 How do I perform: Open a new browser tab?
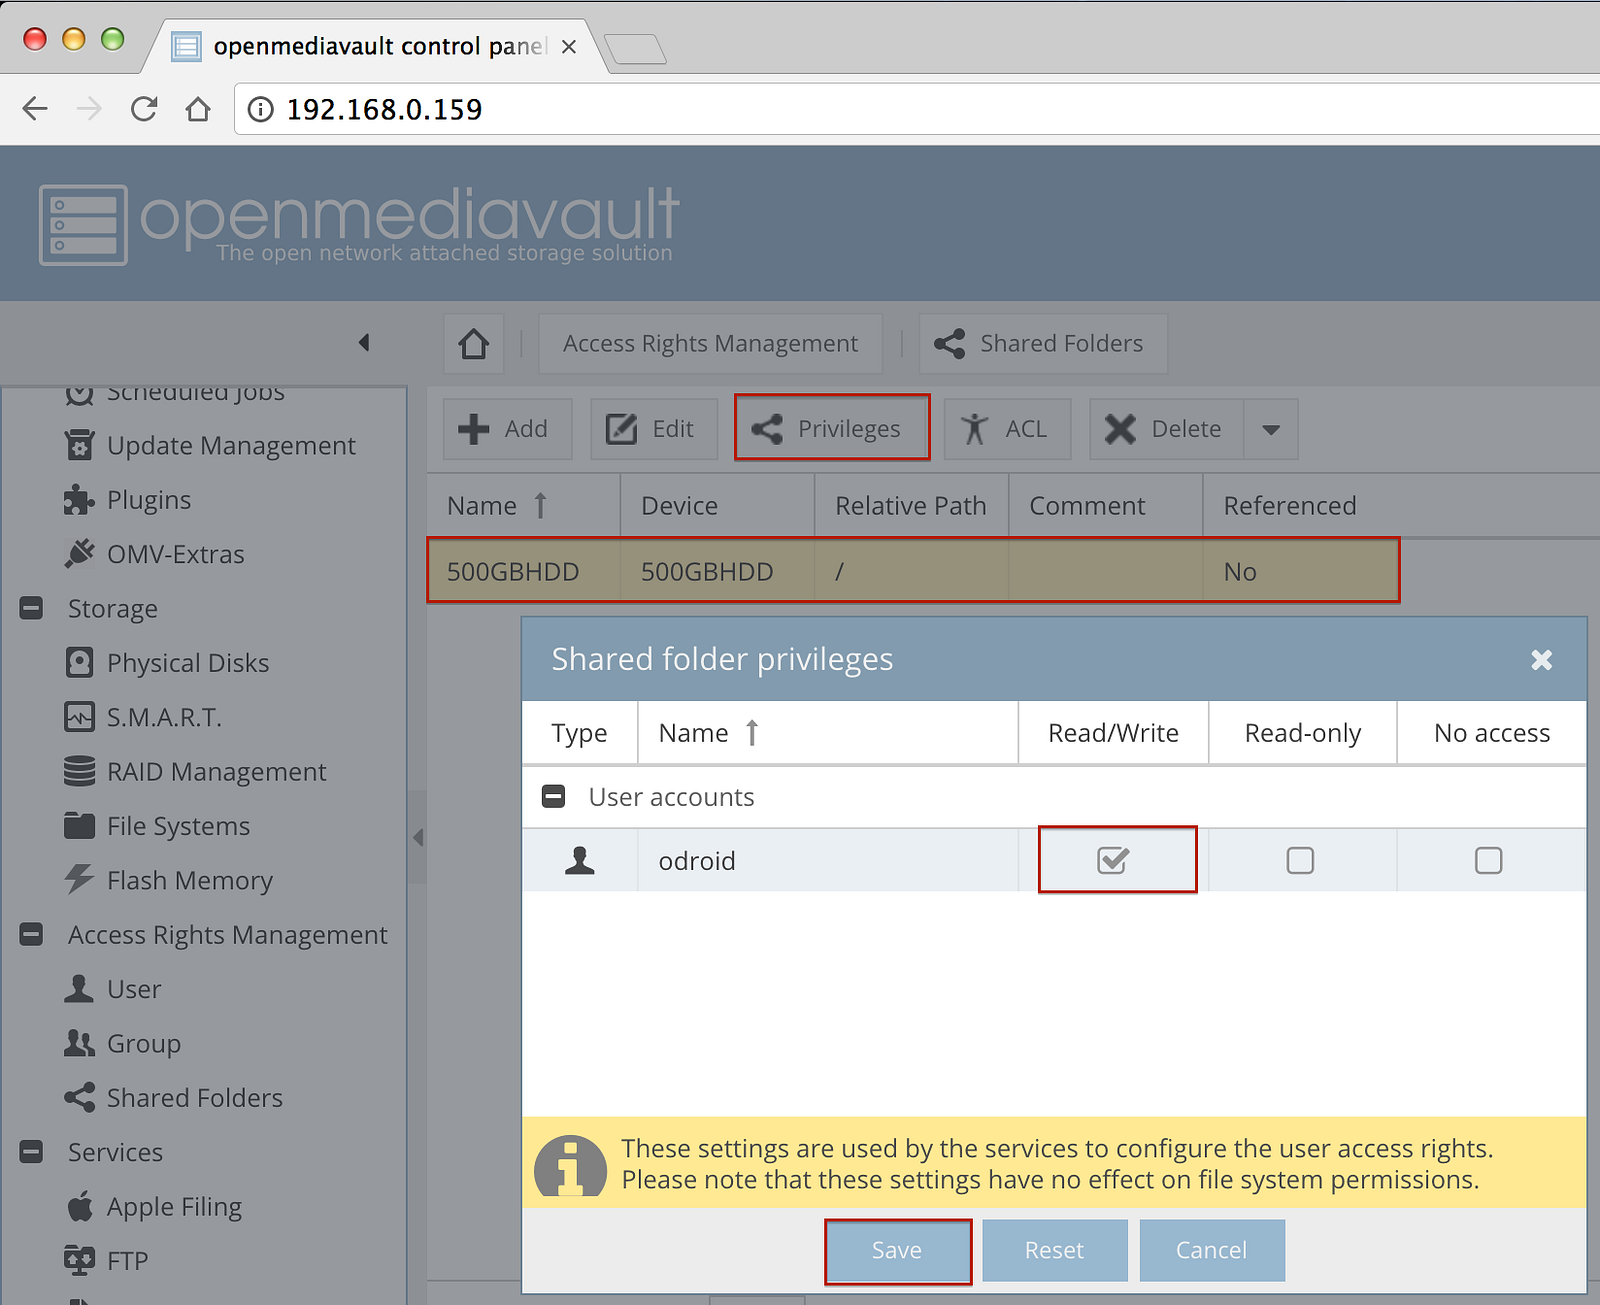point(636,48)
